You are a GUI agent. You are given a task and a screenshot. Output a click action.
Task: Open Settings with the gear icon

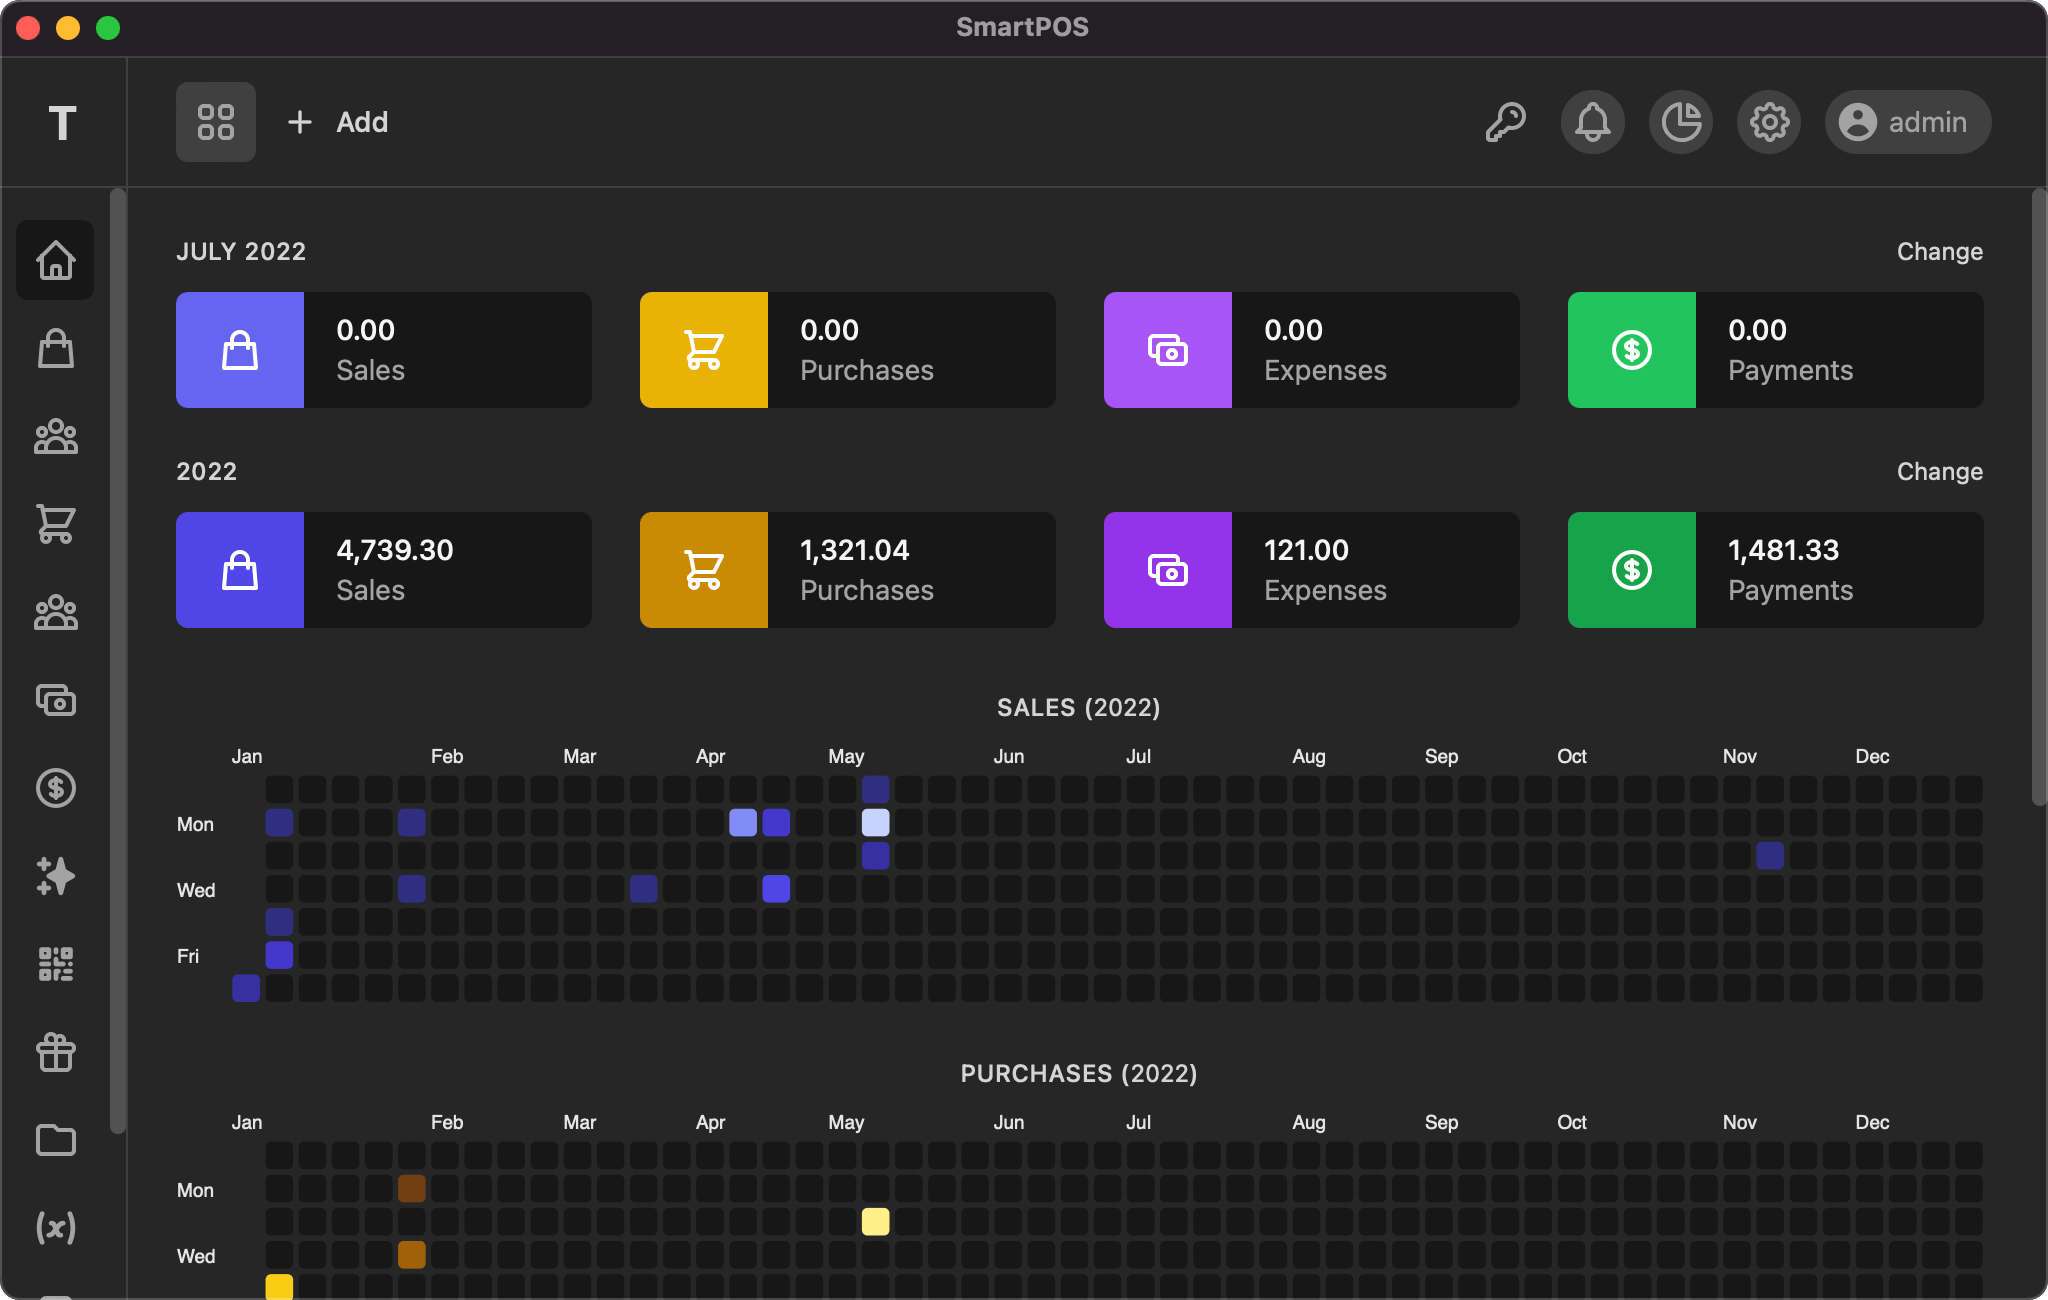[1768, 122]
